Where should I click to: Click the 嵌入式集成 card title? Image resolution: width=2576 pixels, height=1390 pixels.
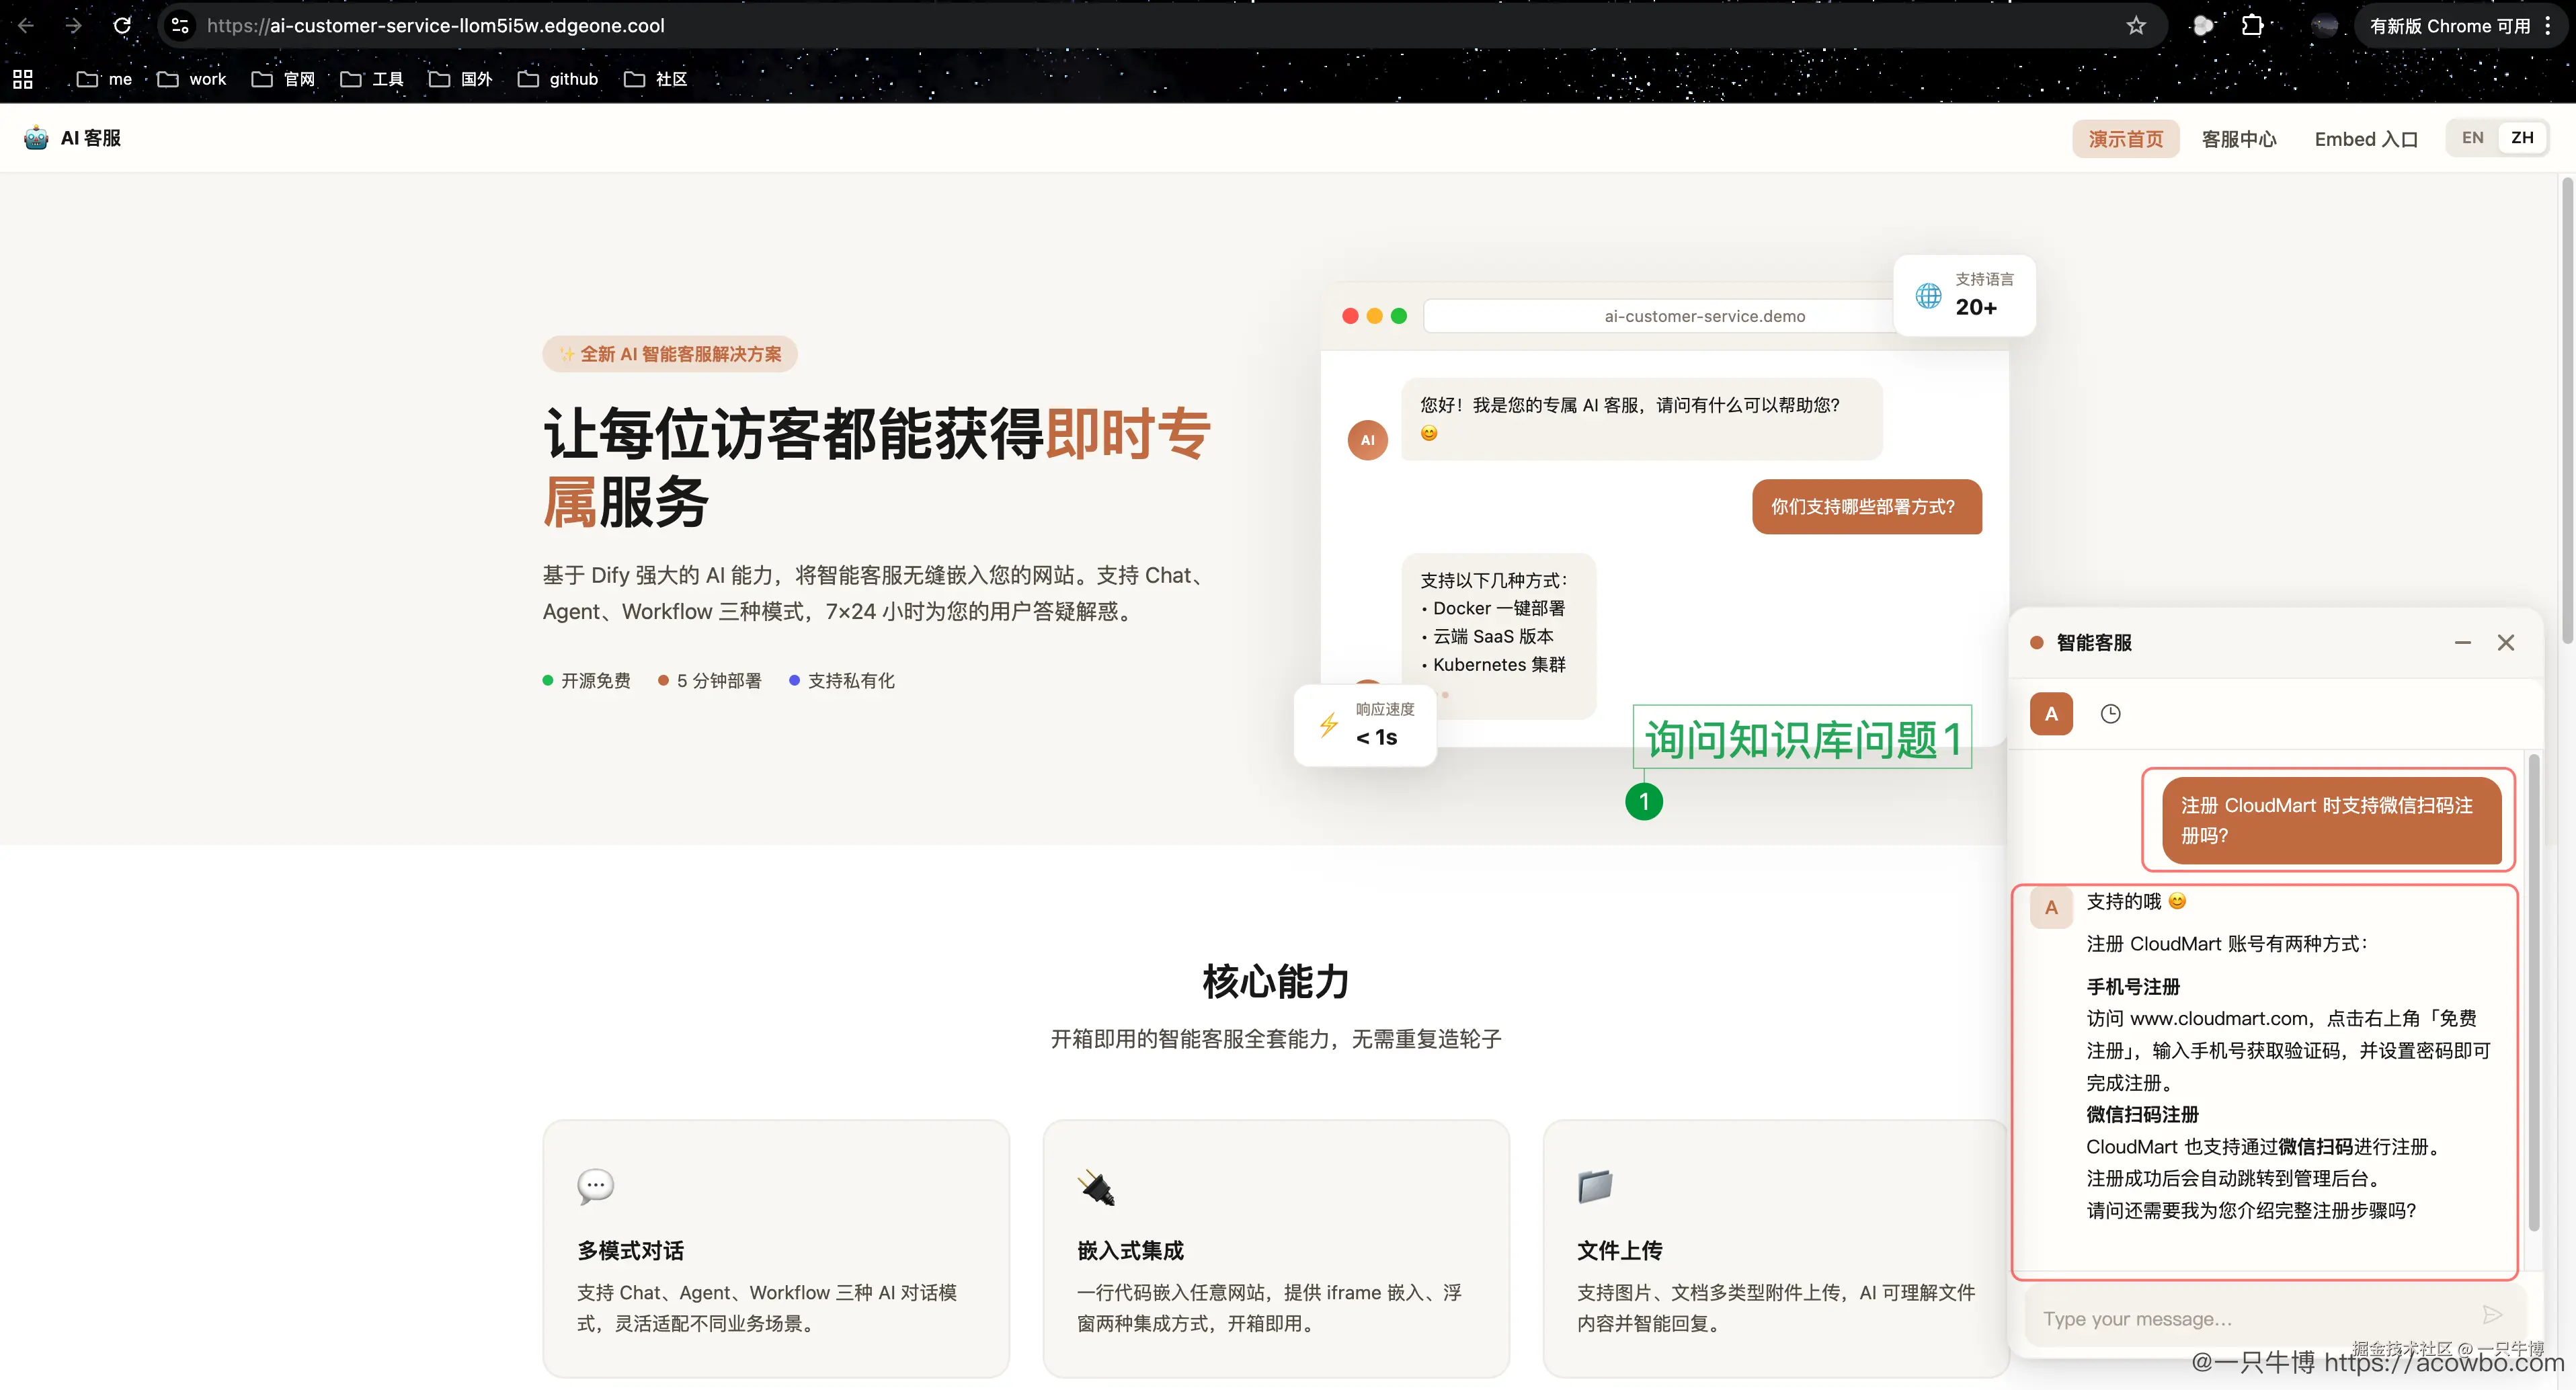point(1130,1251)
